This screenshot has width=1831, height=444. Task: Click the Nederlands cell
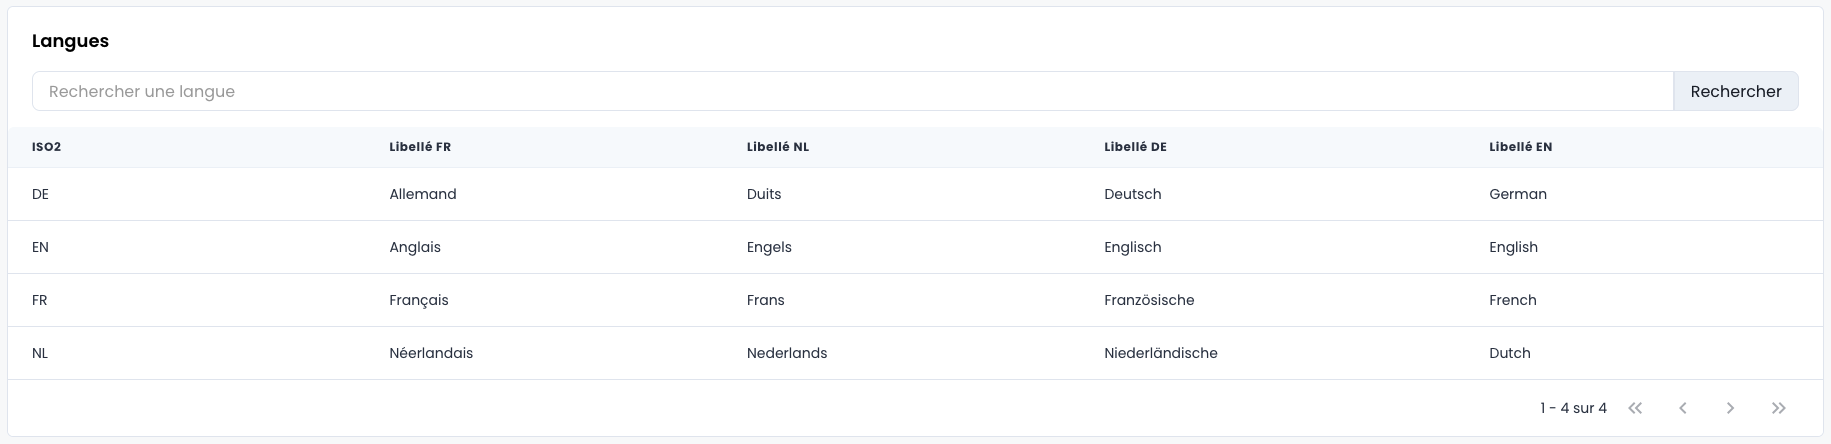point(787,353)
